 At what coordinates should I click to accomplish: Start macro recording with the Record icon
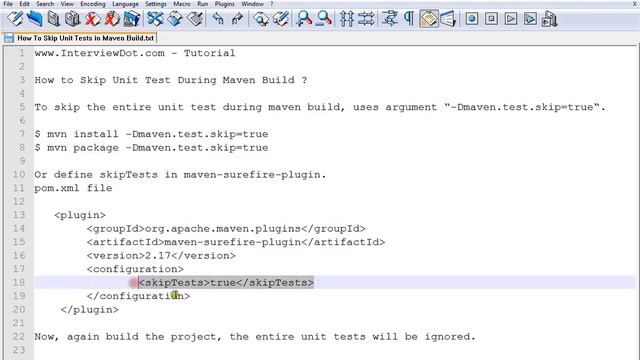tap(472, 19)
